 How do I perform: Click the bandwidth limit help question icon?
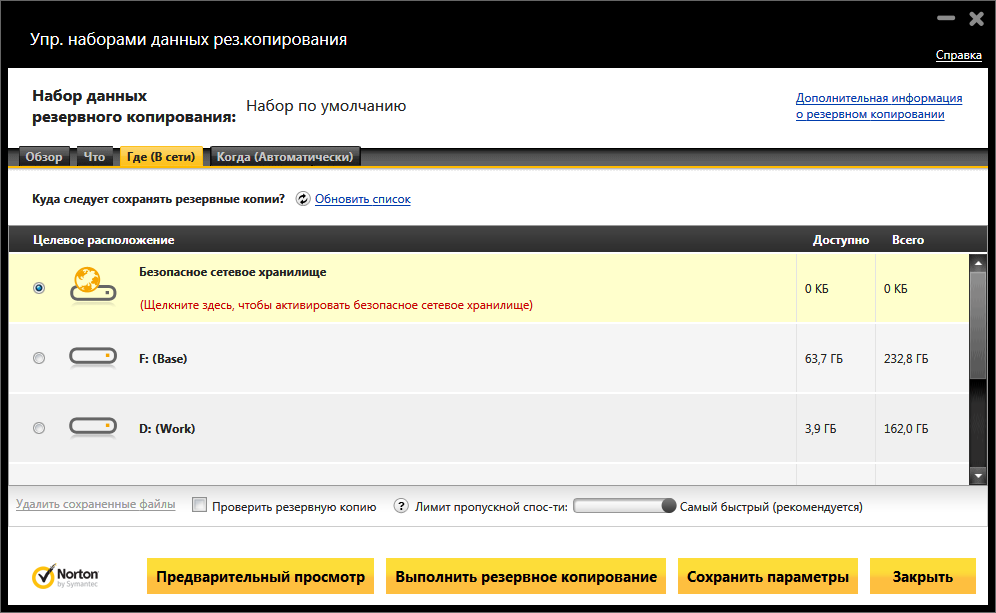click(402, 507)
